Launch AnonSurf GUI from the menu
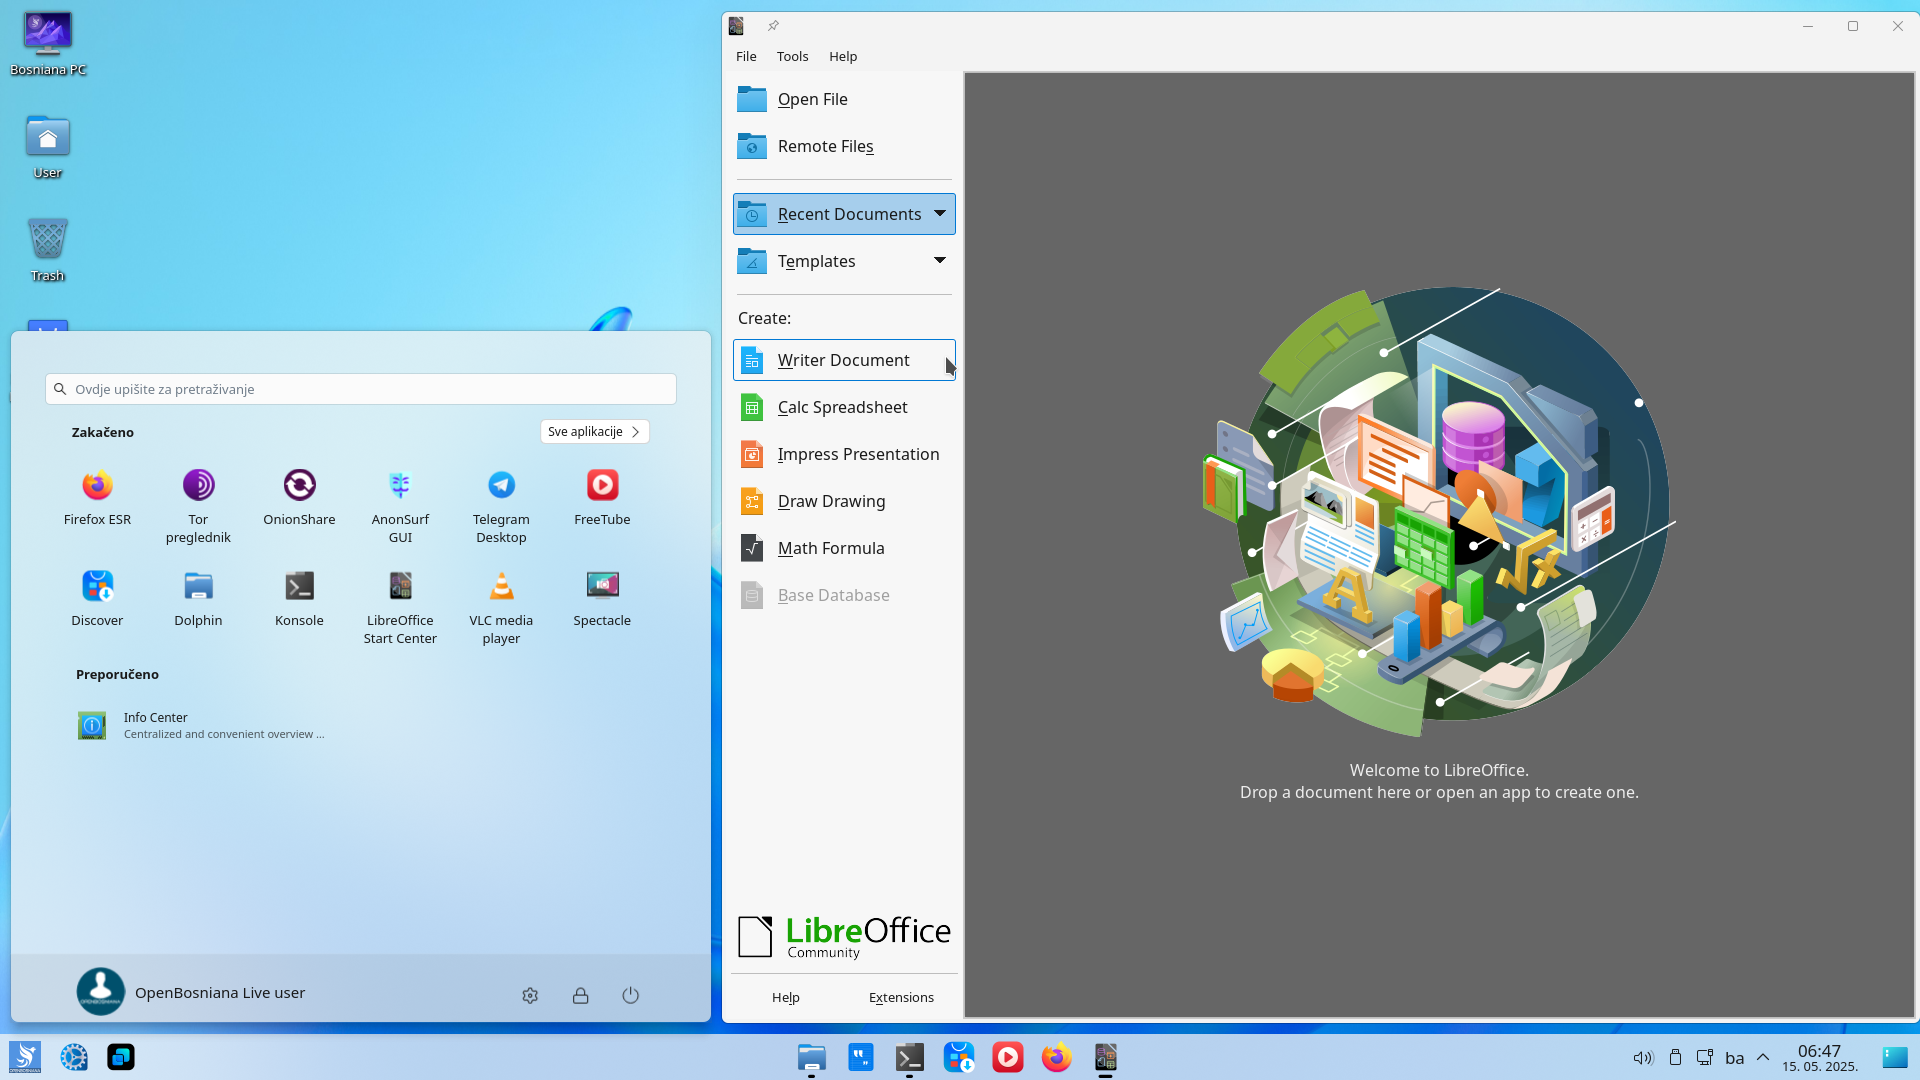 (x=400, y=506)
